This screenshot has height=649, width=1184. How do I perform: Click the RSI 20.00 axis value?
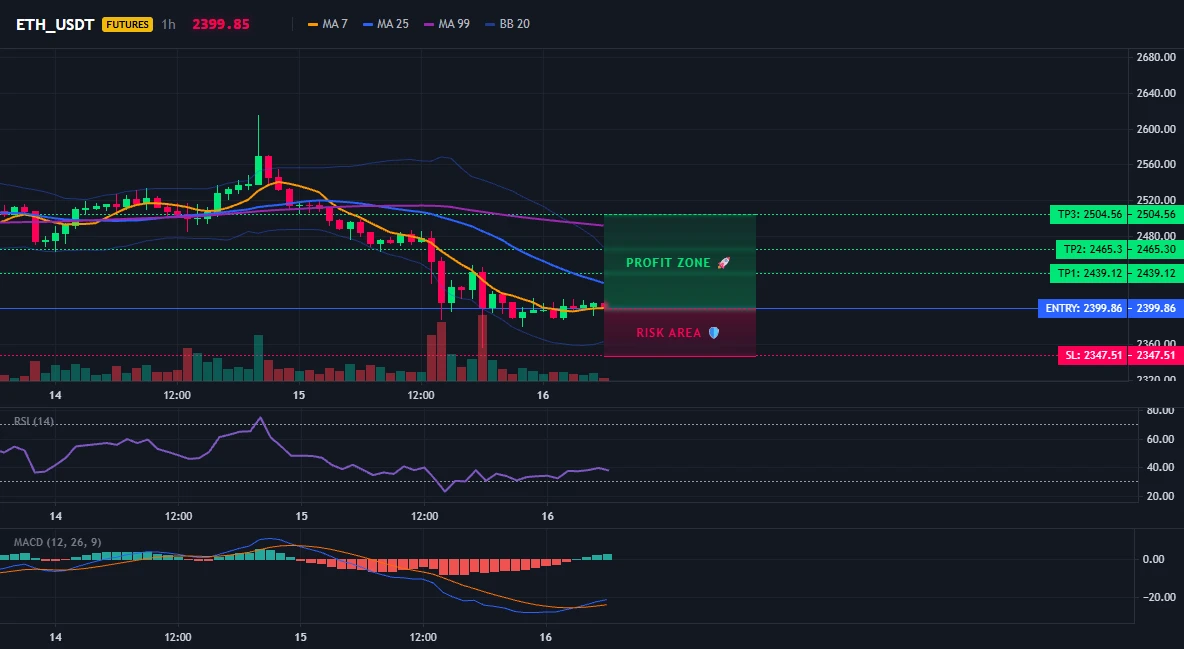point(1160,496)
